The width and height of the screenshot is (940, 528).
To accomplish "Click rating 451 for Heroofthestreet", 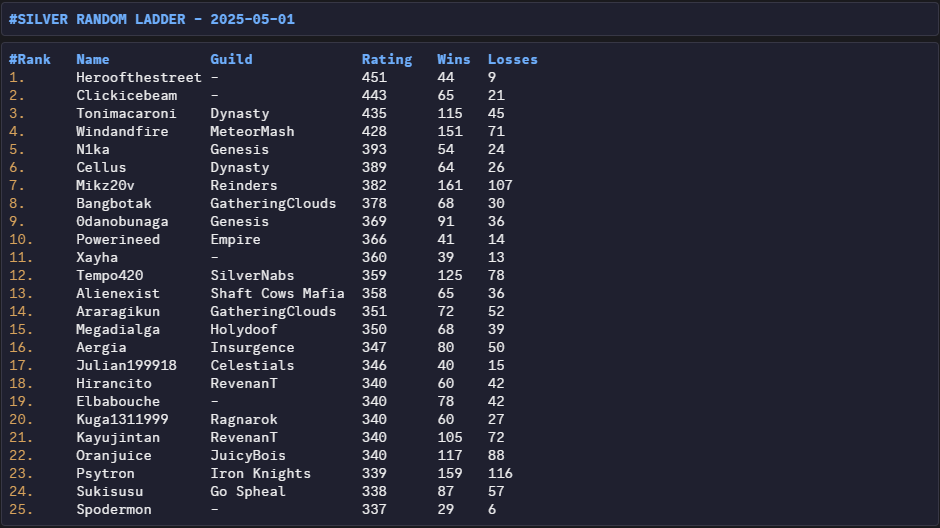I will pyautogui.click(x=374, y=77).
